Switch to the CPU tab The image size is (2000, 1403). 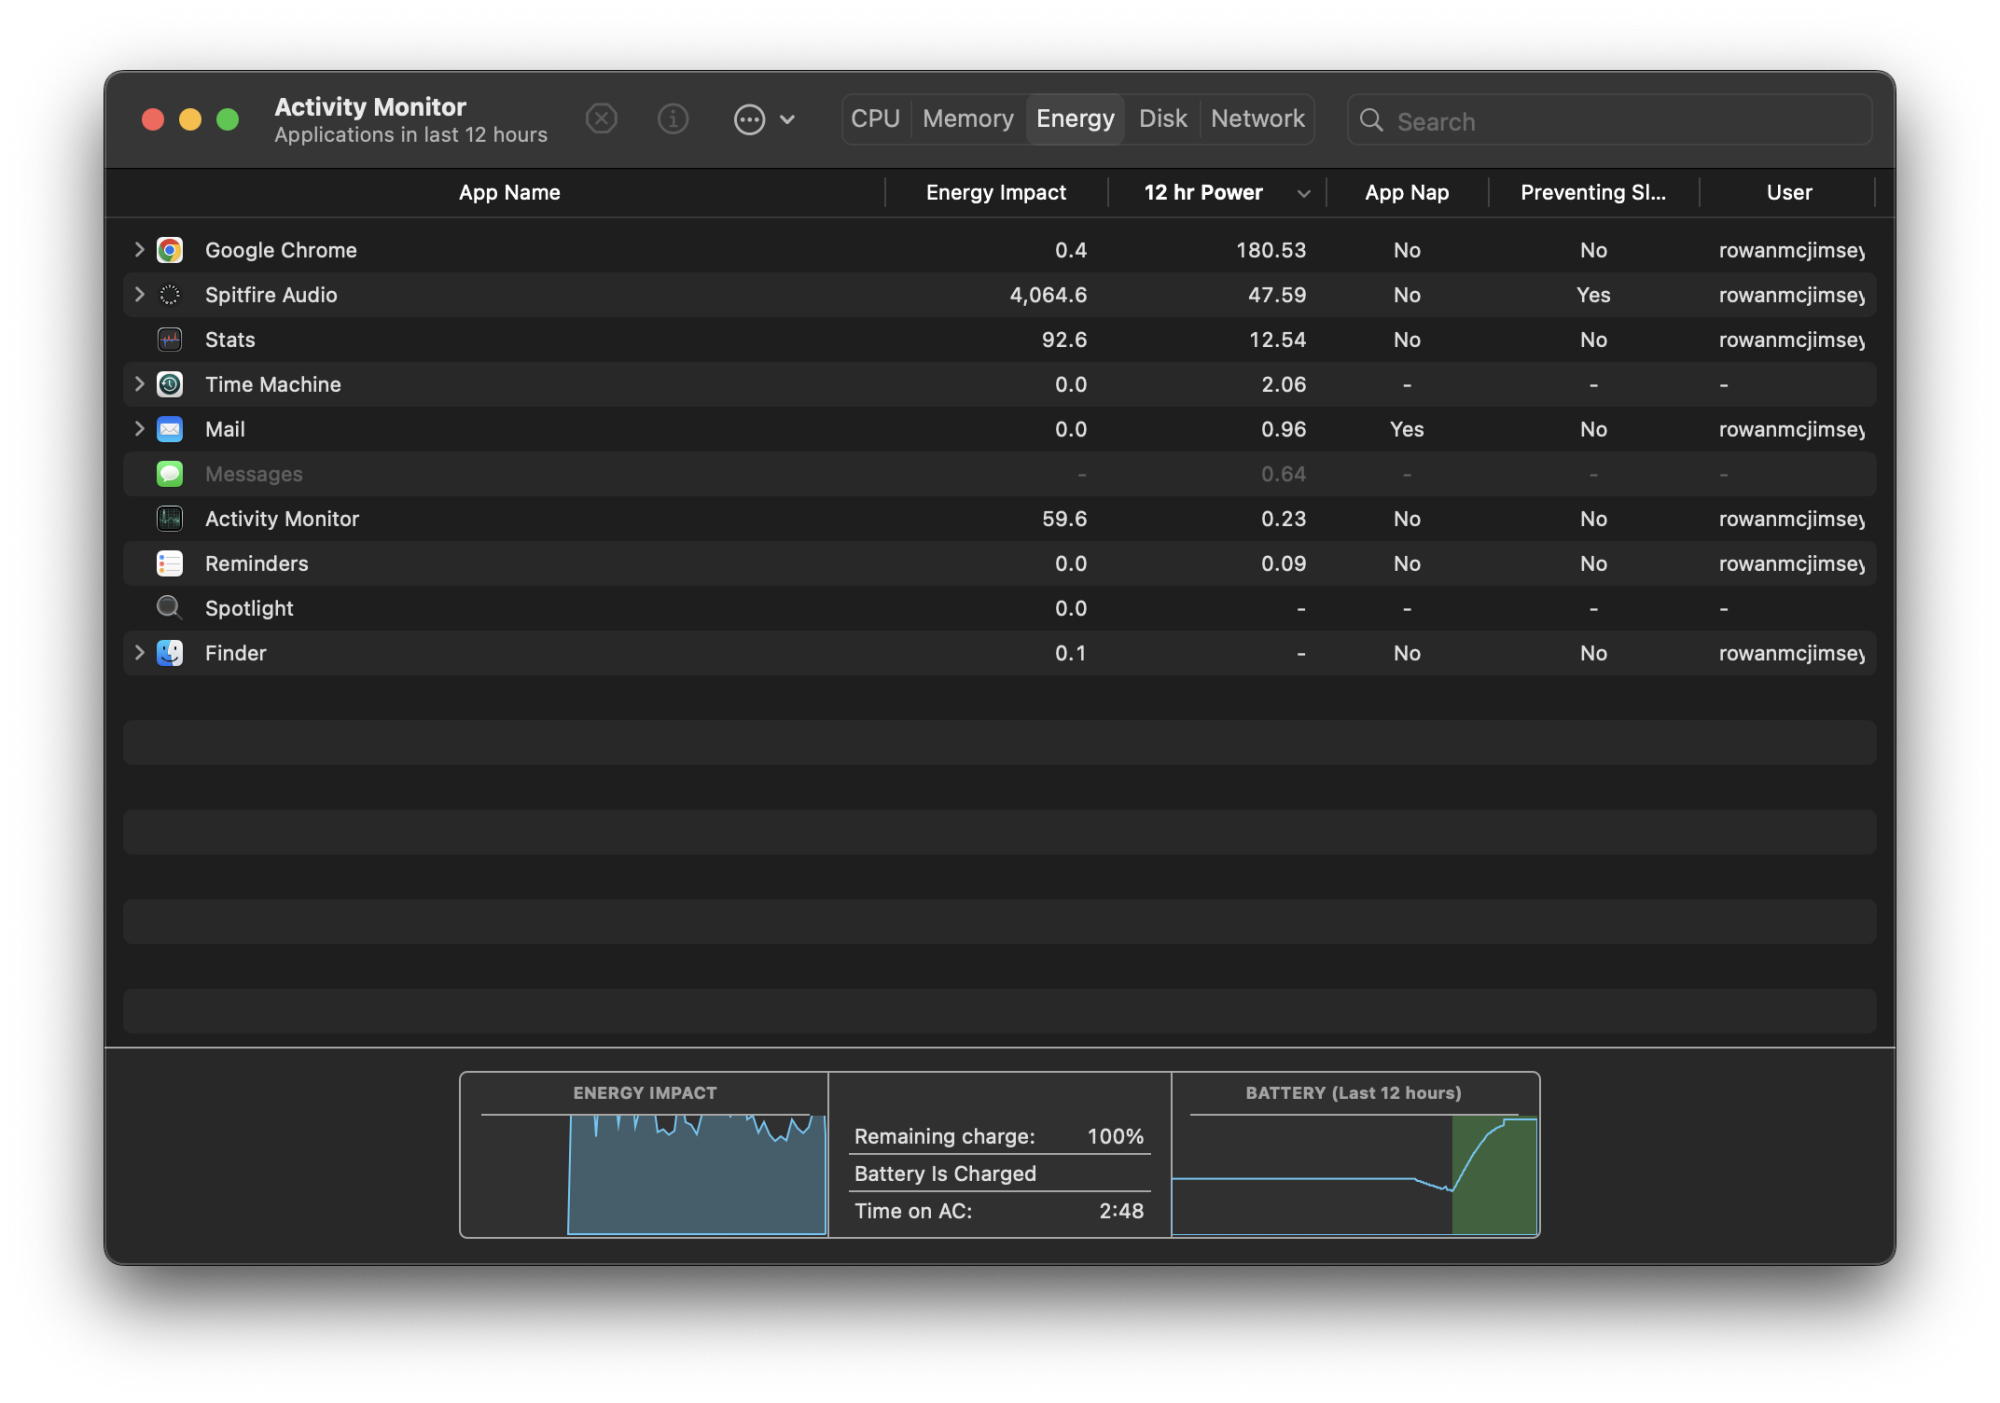[875, 119]
